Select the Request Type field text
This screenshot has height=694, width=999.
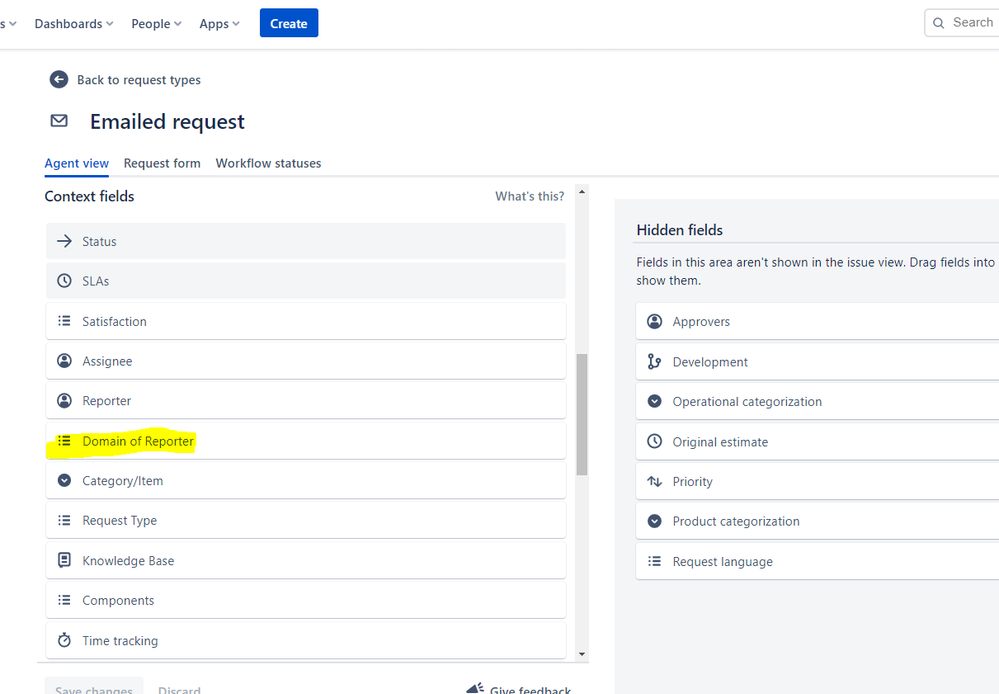click(x=119, y=521)
